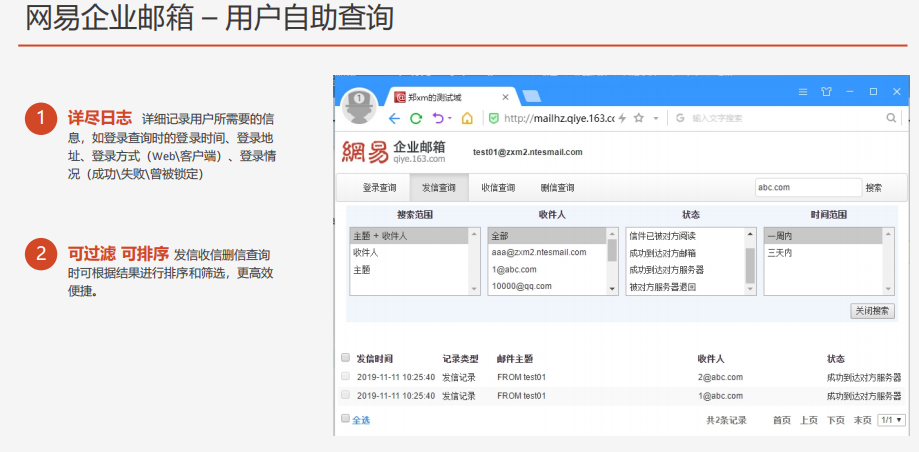Click the purple undo-close arrow icon
This screenshot has height=452, width=919.
point(438,118)
